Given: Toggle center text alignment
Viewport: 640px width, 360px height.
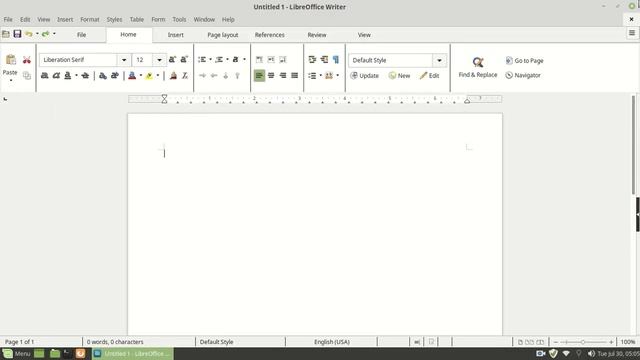Looking at the screenshot, I should [x=271, y=76].
